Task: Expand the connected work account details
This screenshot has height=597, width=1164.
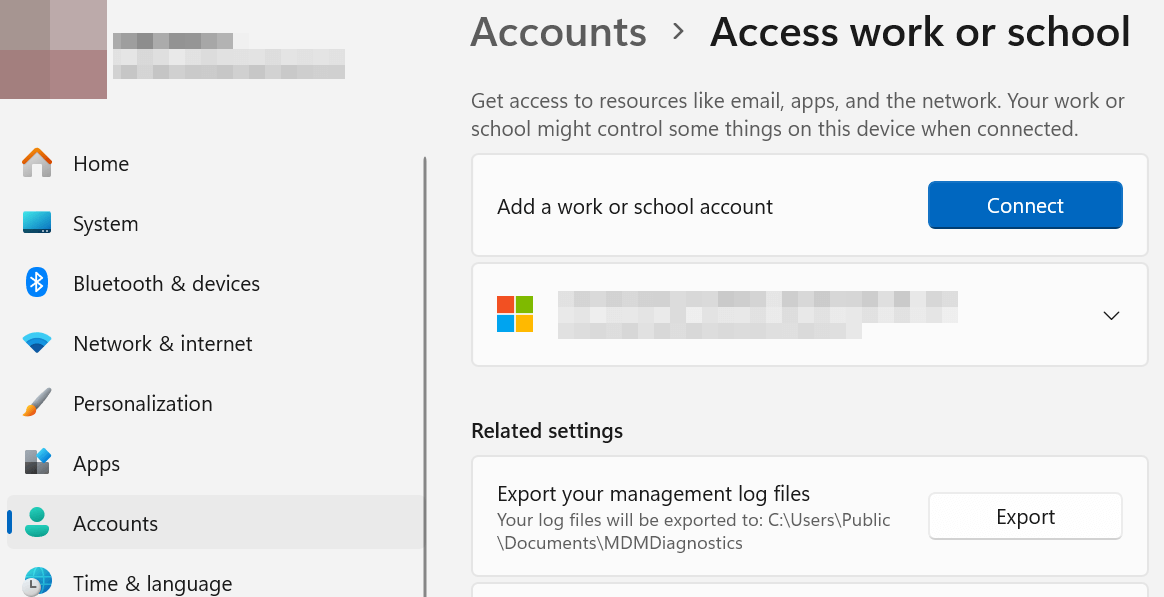Action: point(1111,315)
